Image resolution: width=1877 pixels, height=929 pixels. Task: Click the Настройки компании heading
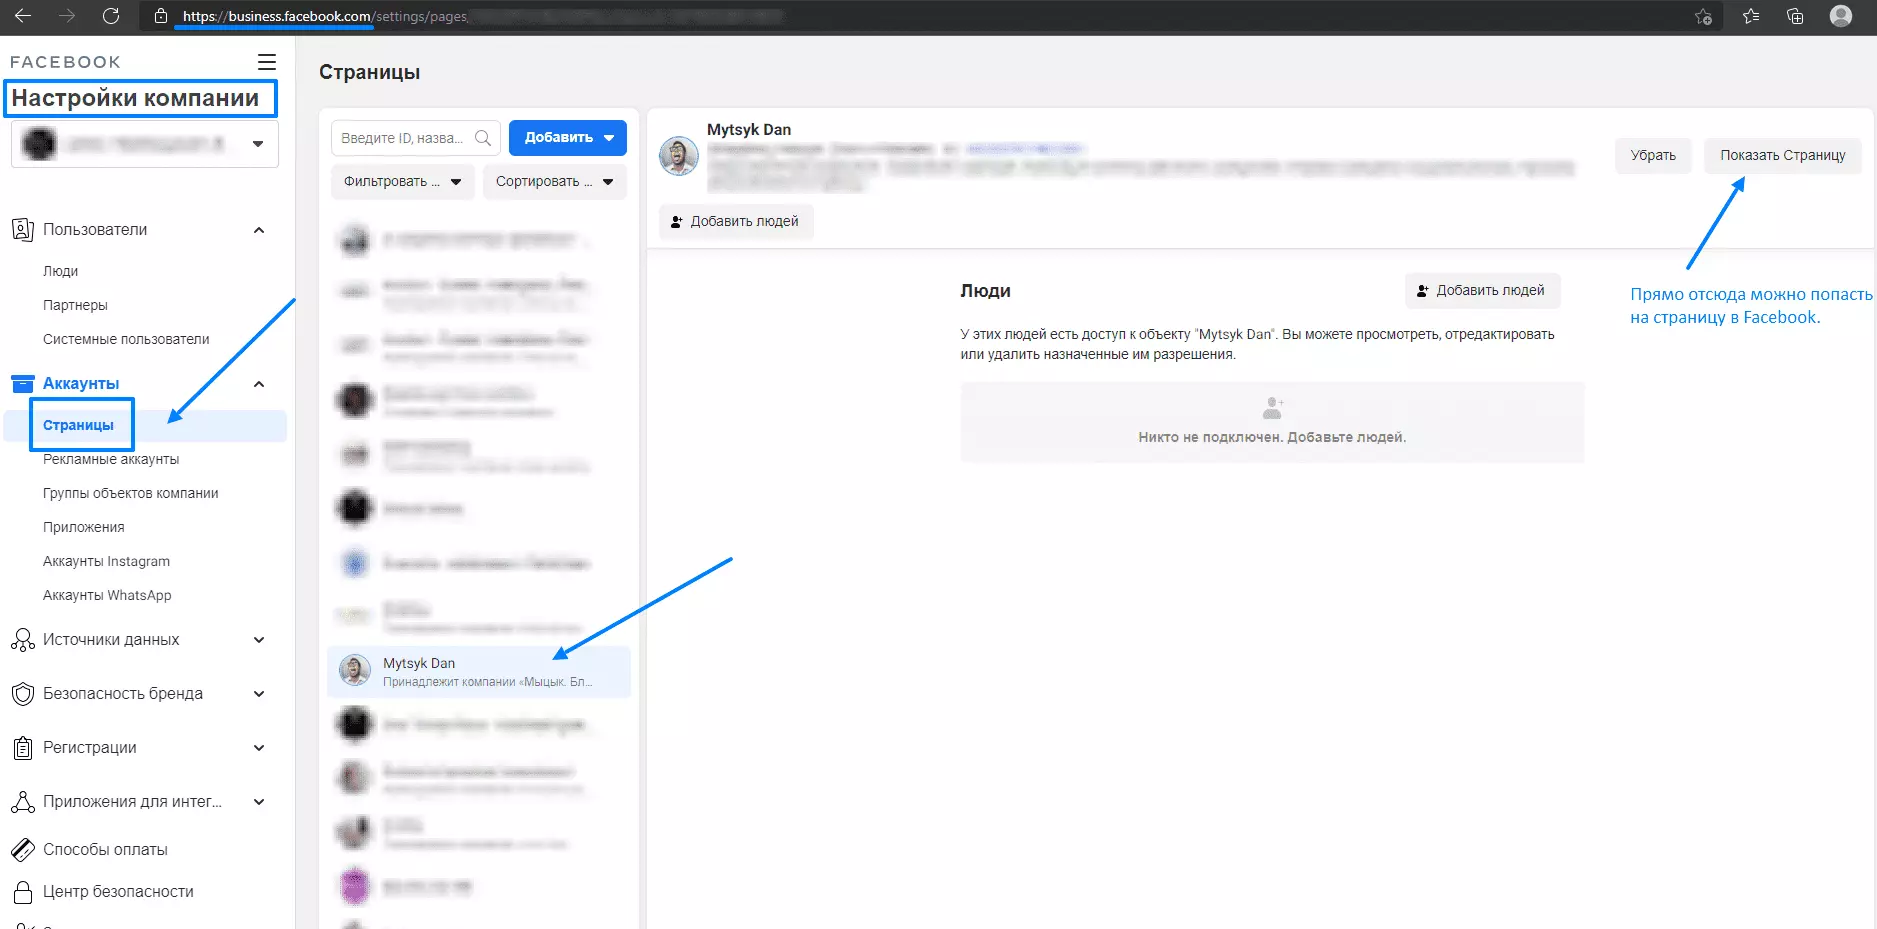click(x=135, y=98)
